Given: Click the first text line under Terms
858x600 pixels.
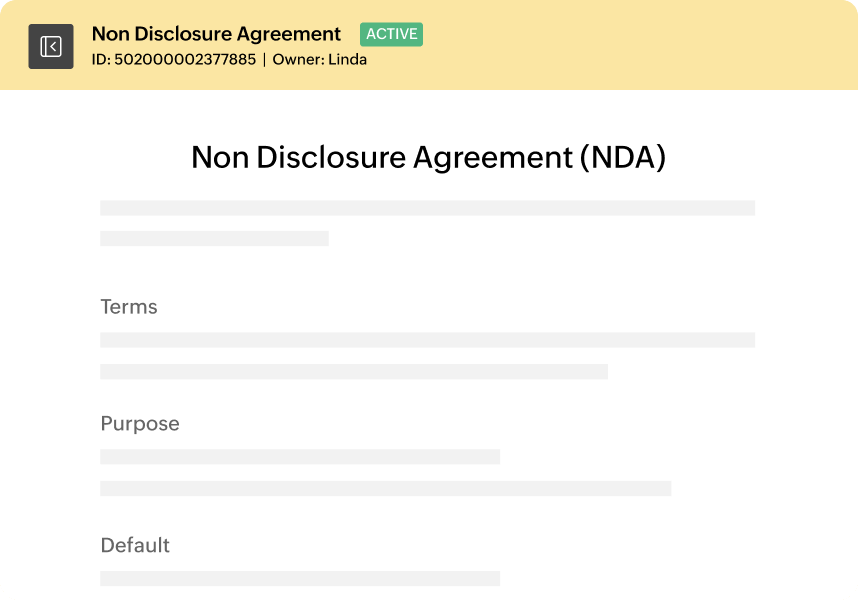Looking at the screenshot, I should (427, 340).
